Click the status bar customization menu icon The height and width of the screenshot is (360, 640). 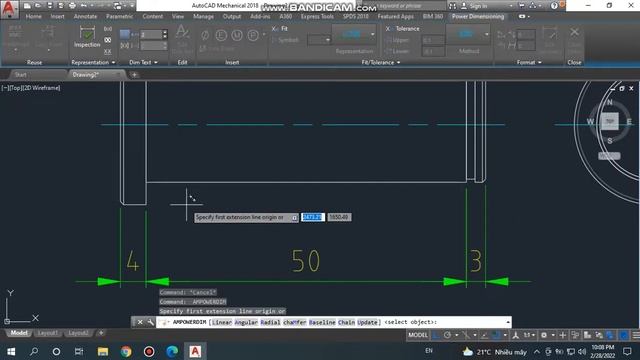coord(636,335)
